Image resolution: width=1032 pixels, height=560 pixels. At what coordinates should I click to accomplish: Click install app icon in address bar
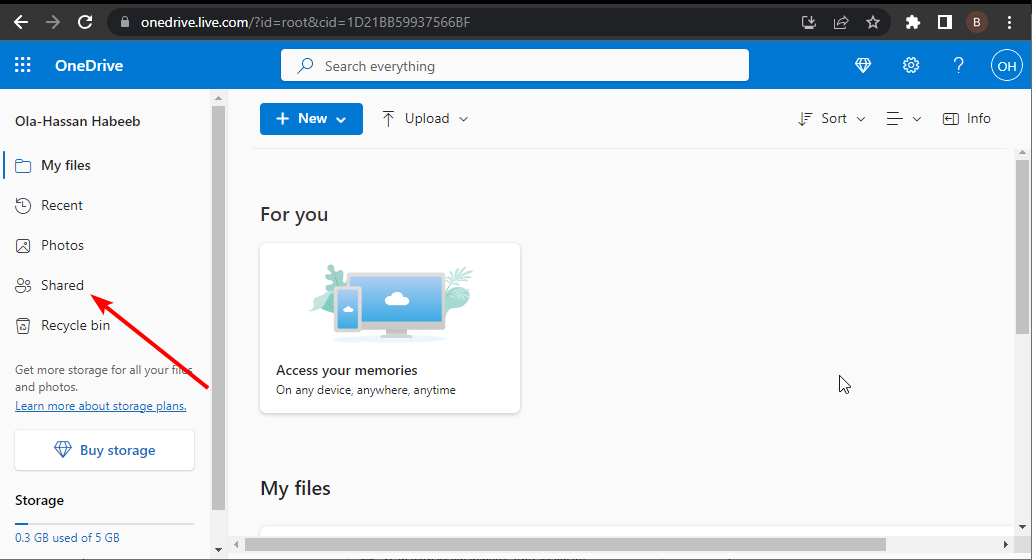809,22
